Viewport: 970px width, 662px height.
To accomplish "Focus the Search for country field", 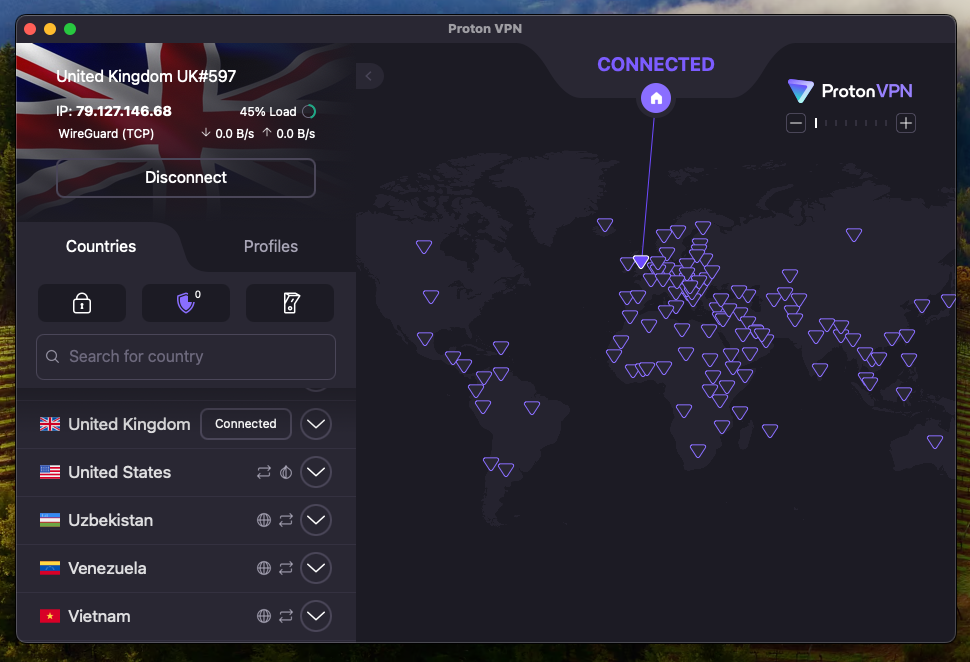I will pyautogui.click(x=186, y=357).
